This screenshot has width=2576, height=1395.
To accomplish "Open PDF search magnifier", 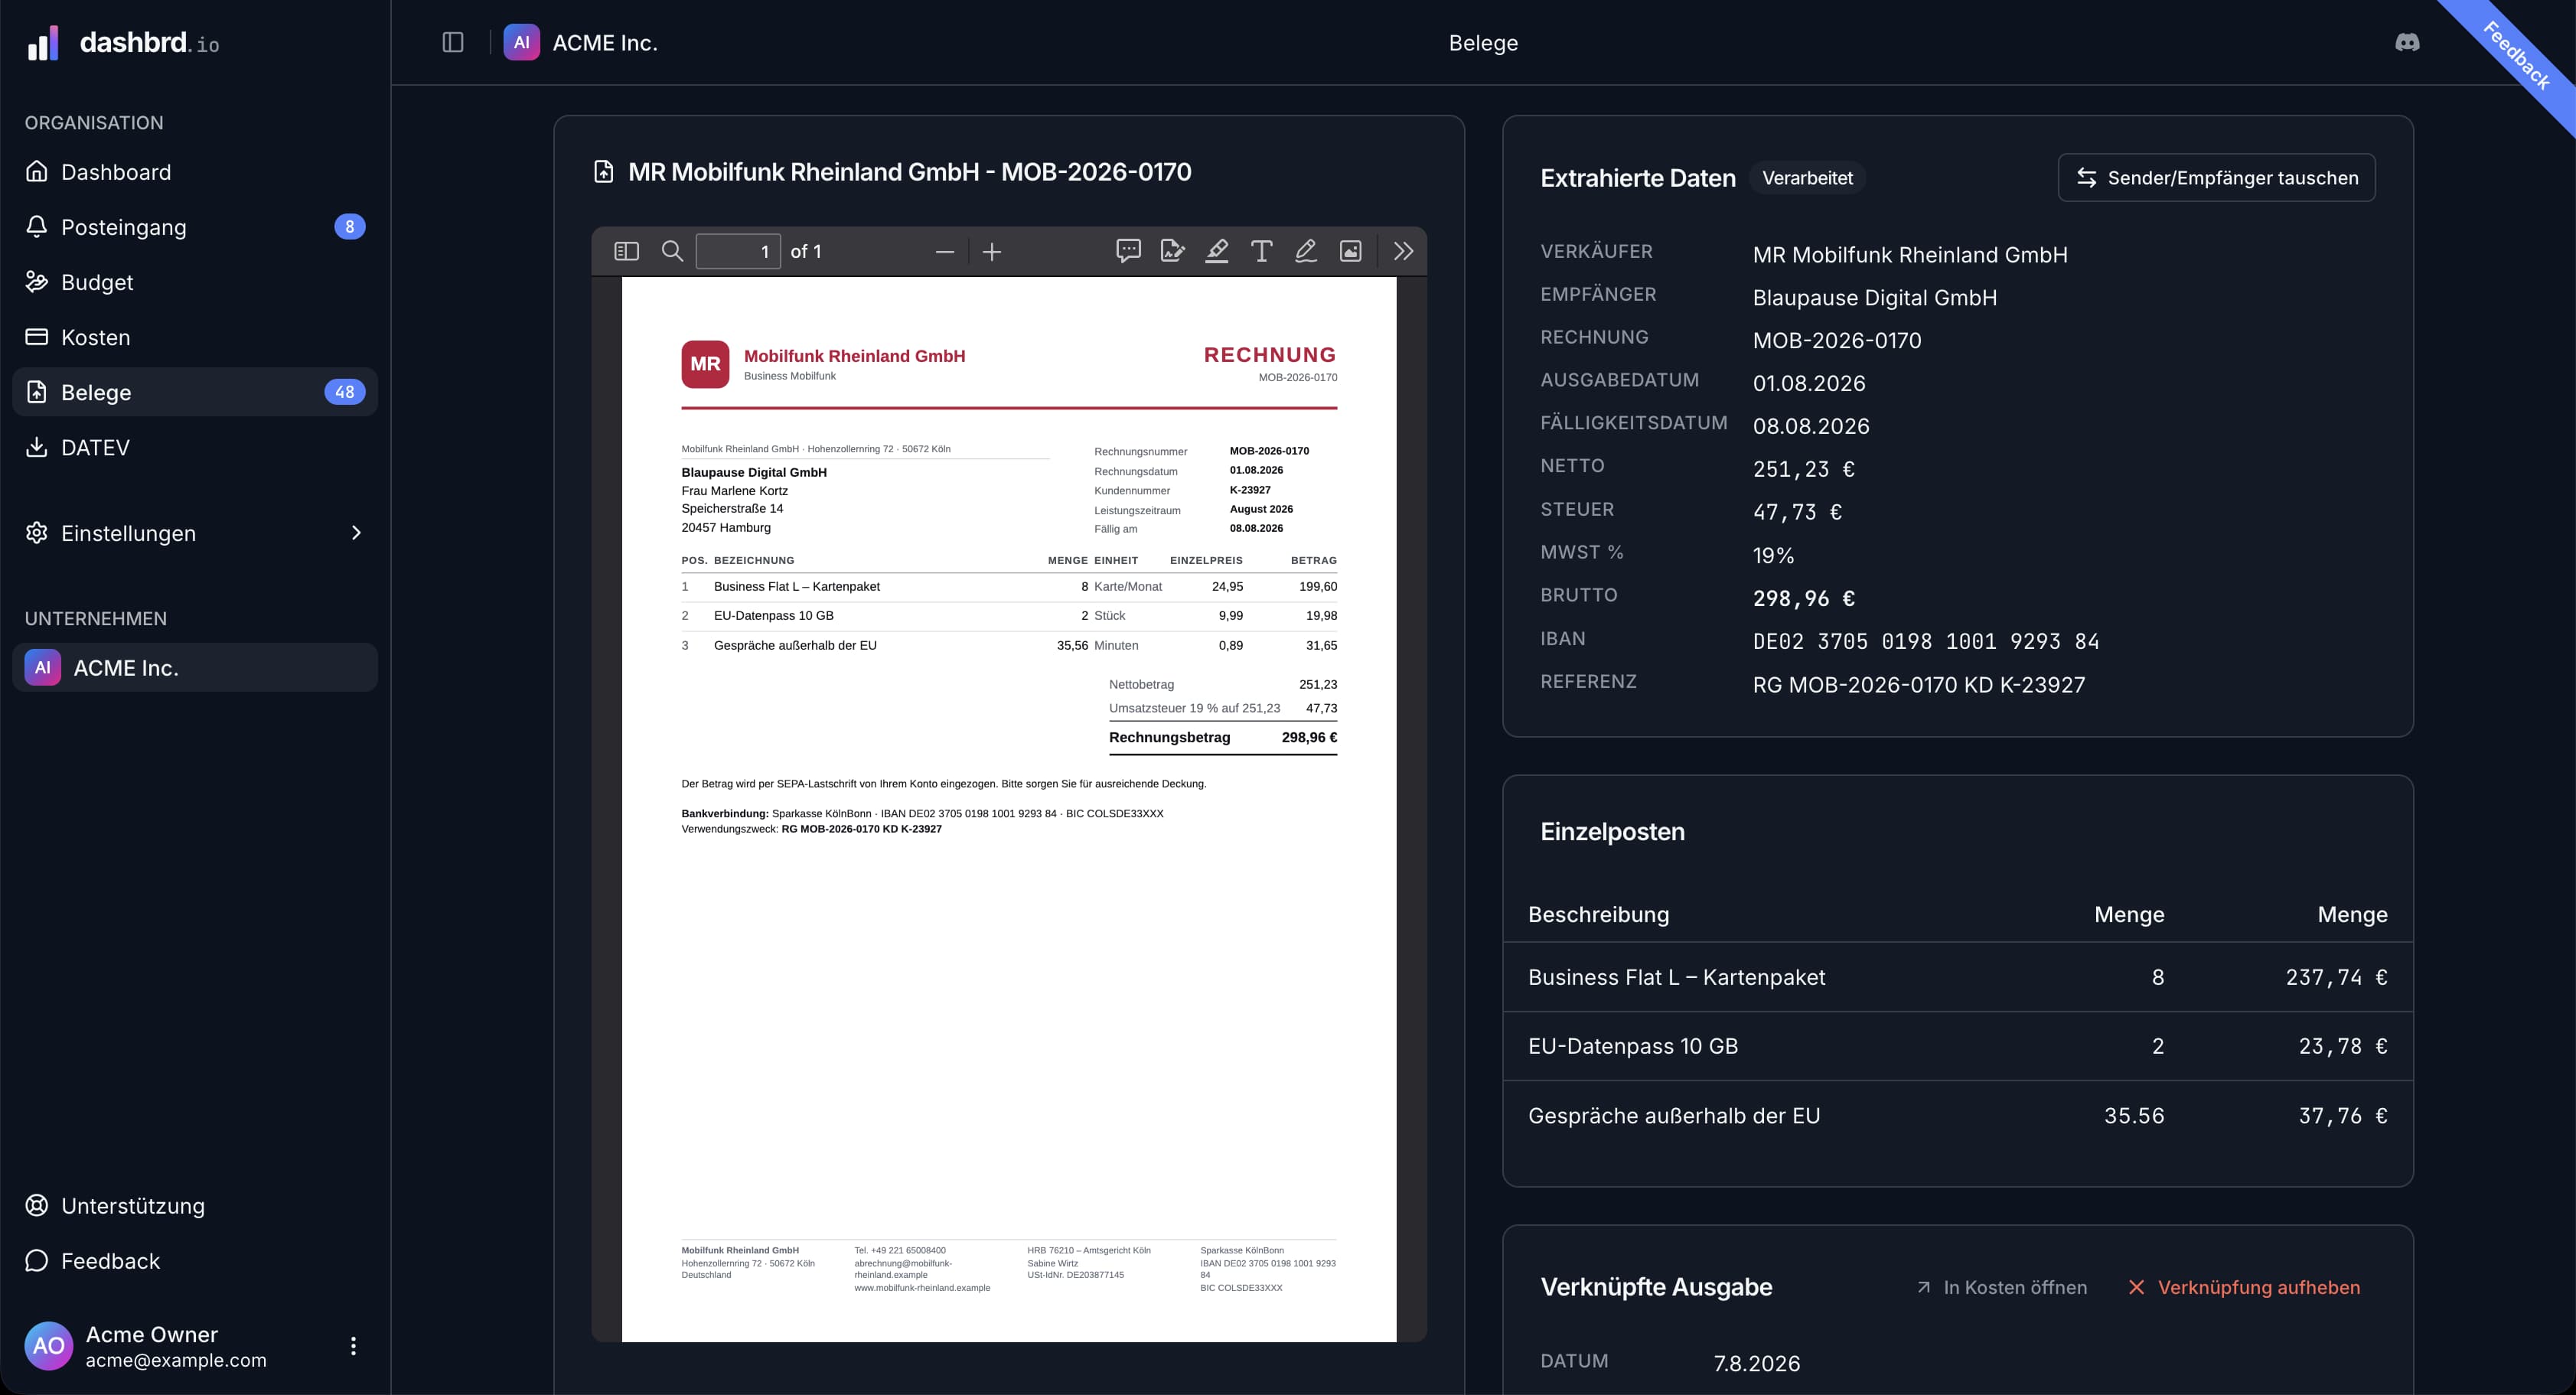I will click(672, 251).
